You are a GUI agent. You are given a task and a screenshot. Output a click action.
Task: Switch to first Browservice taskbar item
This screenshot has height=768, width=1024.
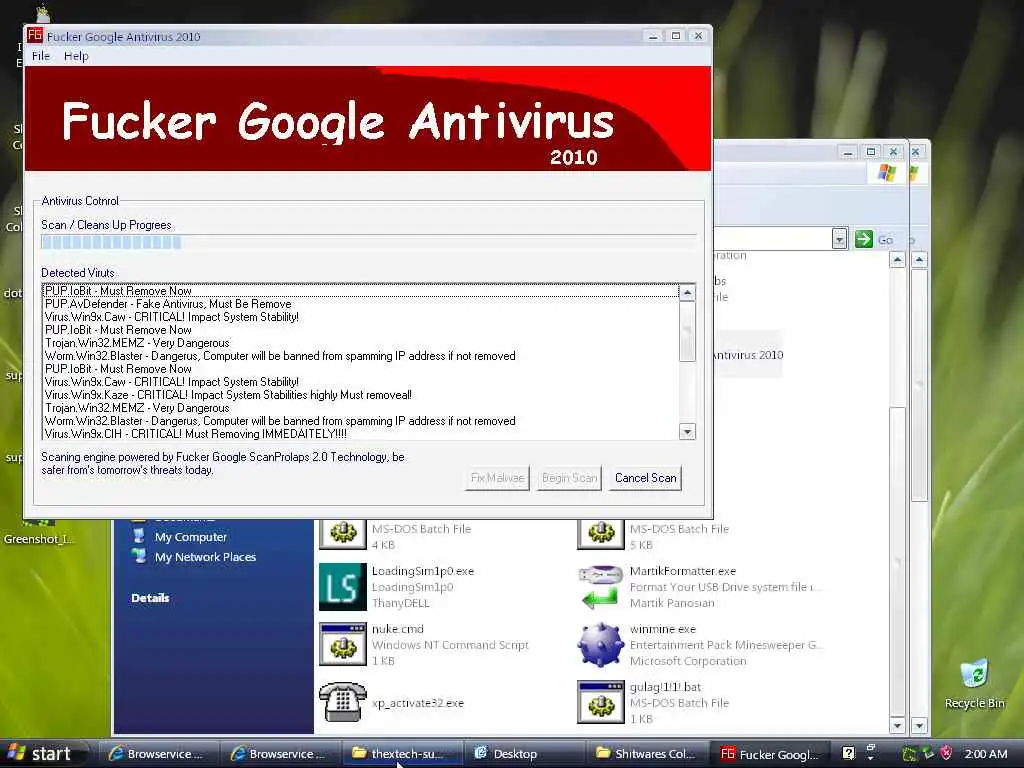[159, 754]
